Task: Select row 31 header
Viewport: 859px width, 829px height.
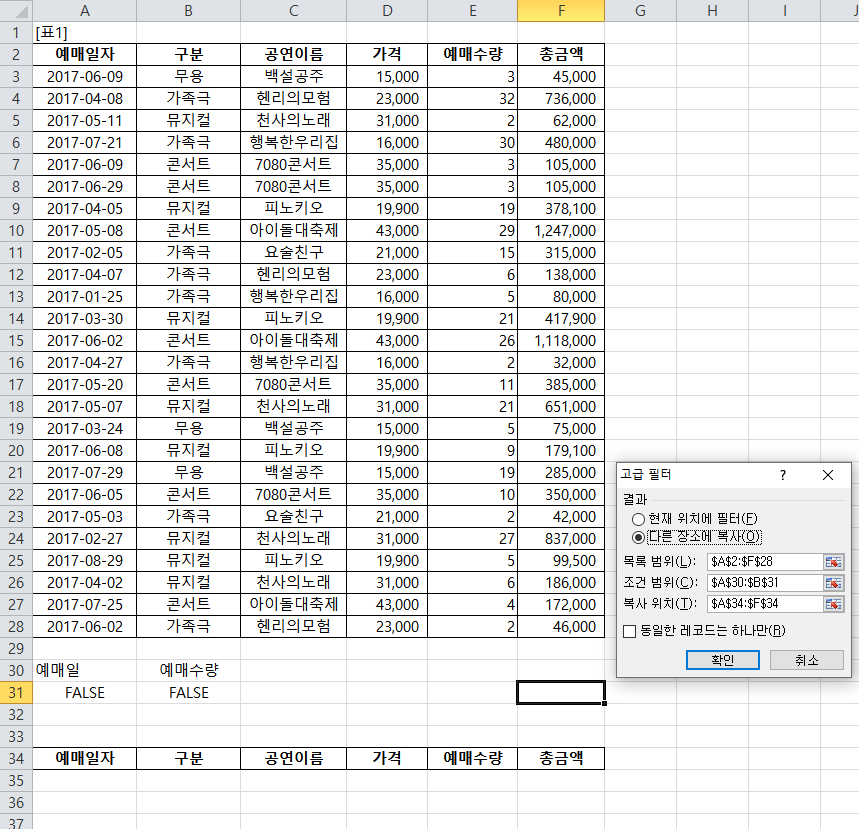Action: click(15, 692)
